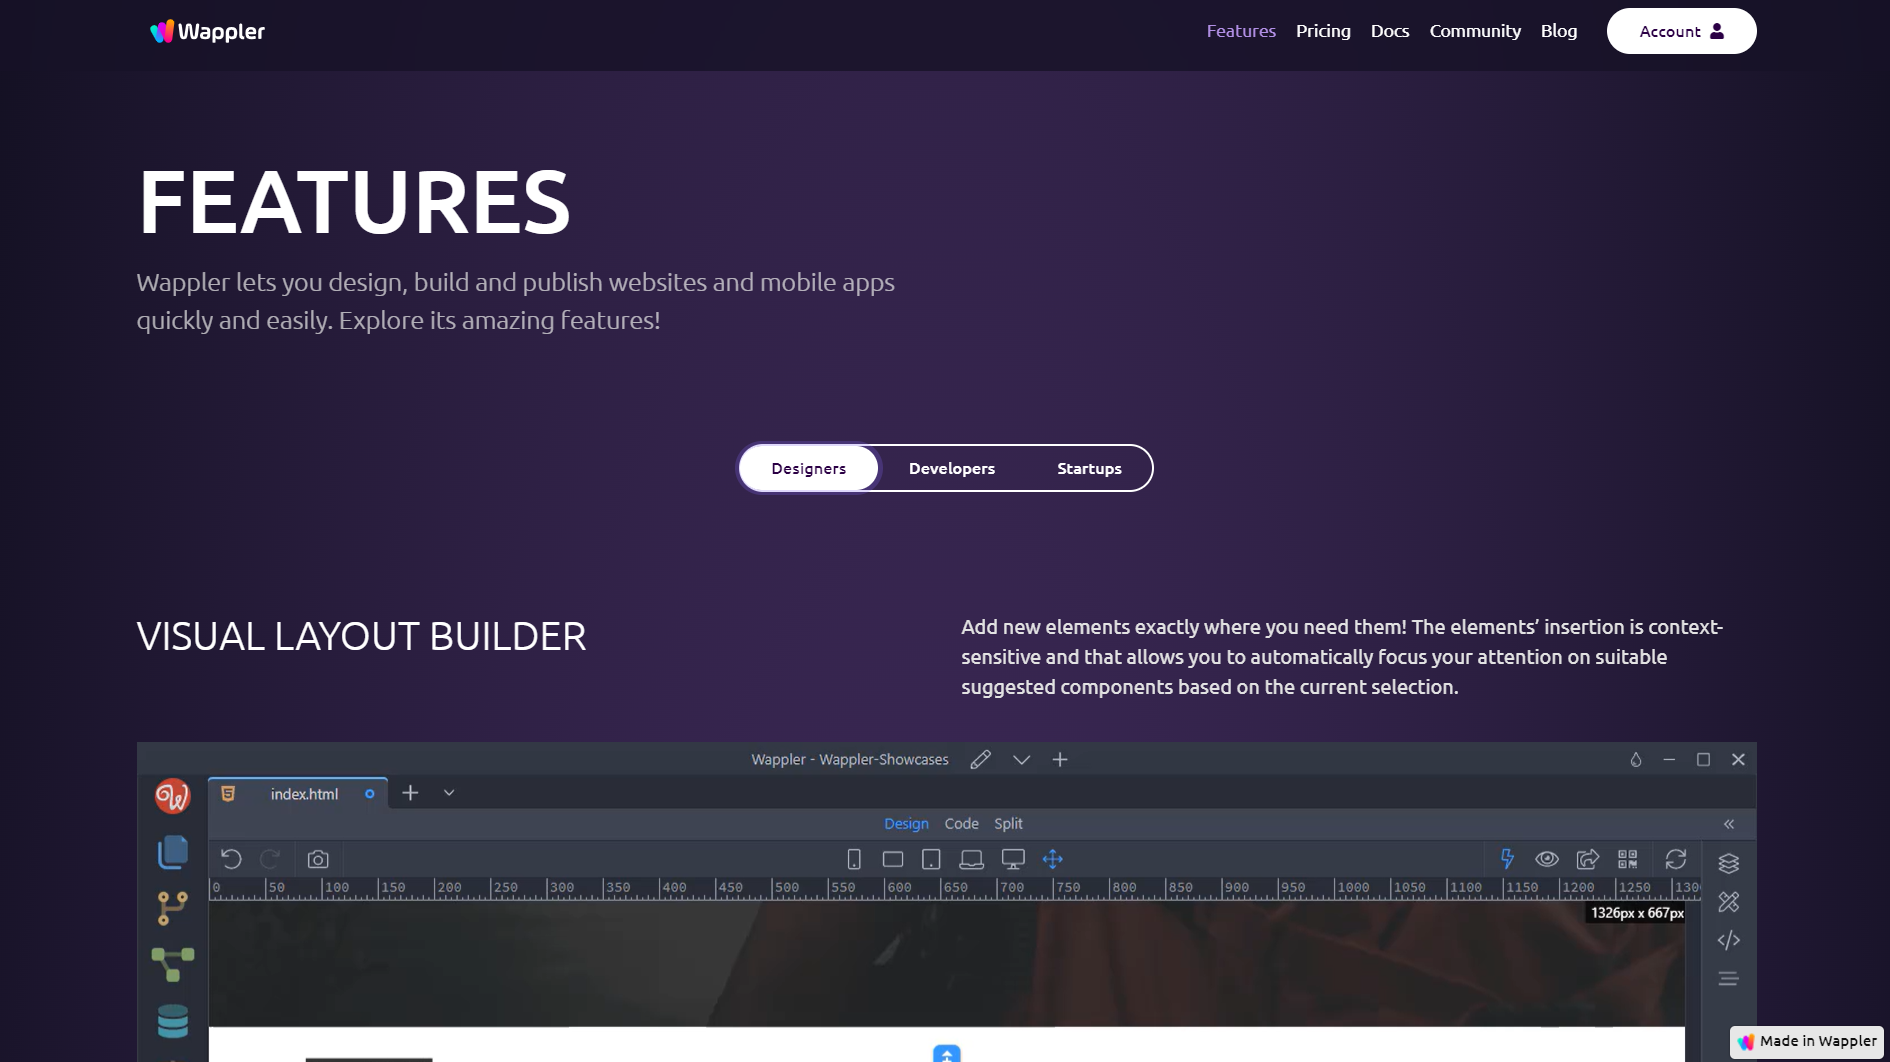Click the share/open in browser icon
Screen dimensions: 1890x1062
point(1587,859)
